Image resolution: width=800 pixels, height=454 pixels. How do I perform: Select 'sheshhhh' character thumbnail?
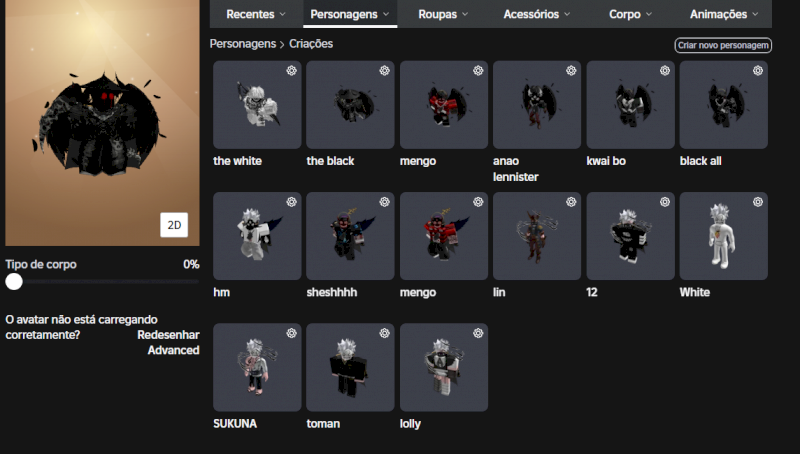(x=351, y=236)
